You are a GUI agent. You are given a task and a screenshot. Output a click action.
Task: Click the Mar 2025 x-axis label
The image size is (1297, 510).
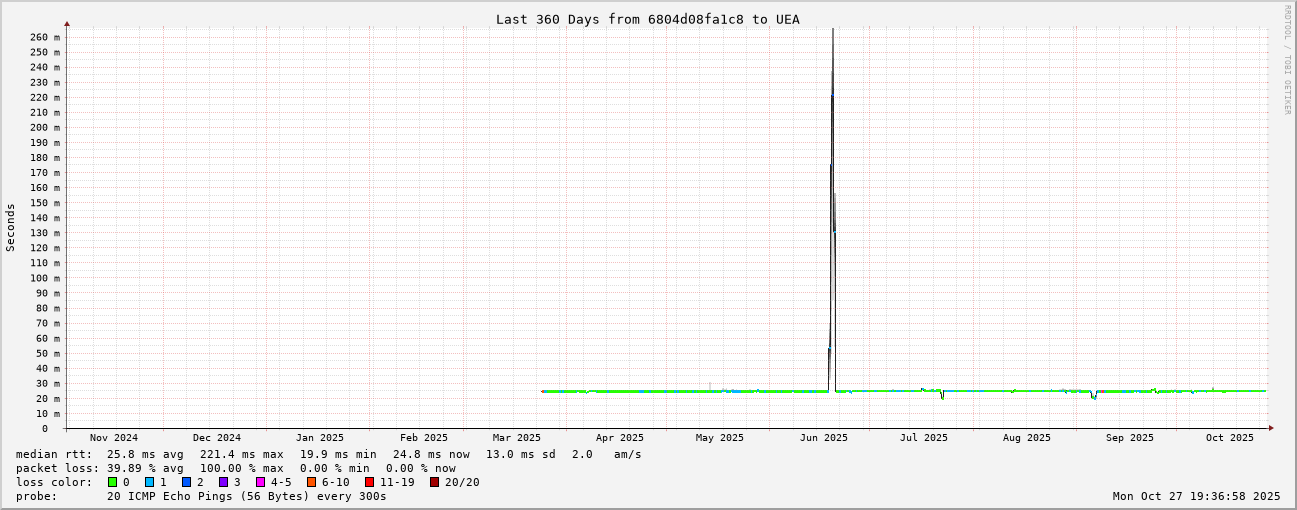click(516, 438)
